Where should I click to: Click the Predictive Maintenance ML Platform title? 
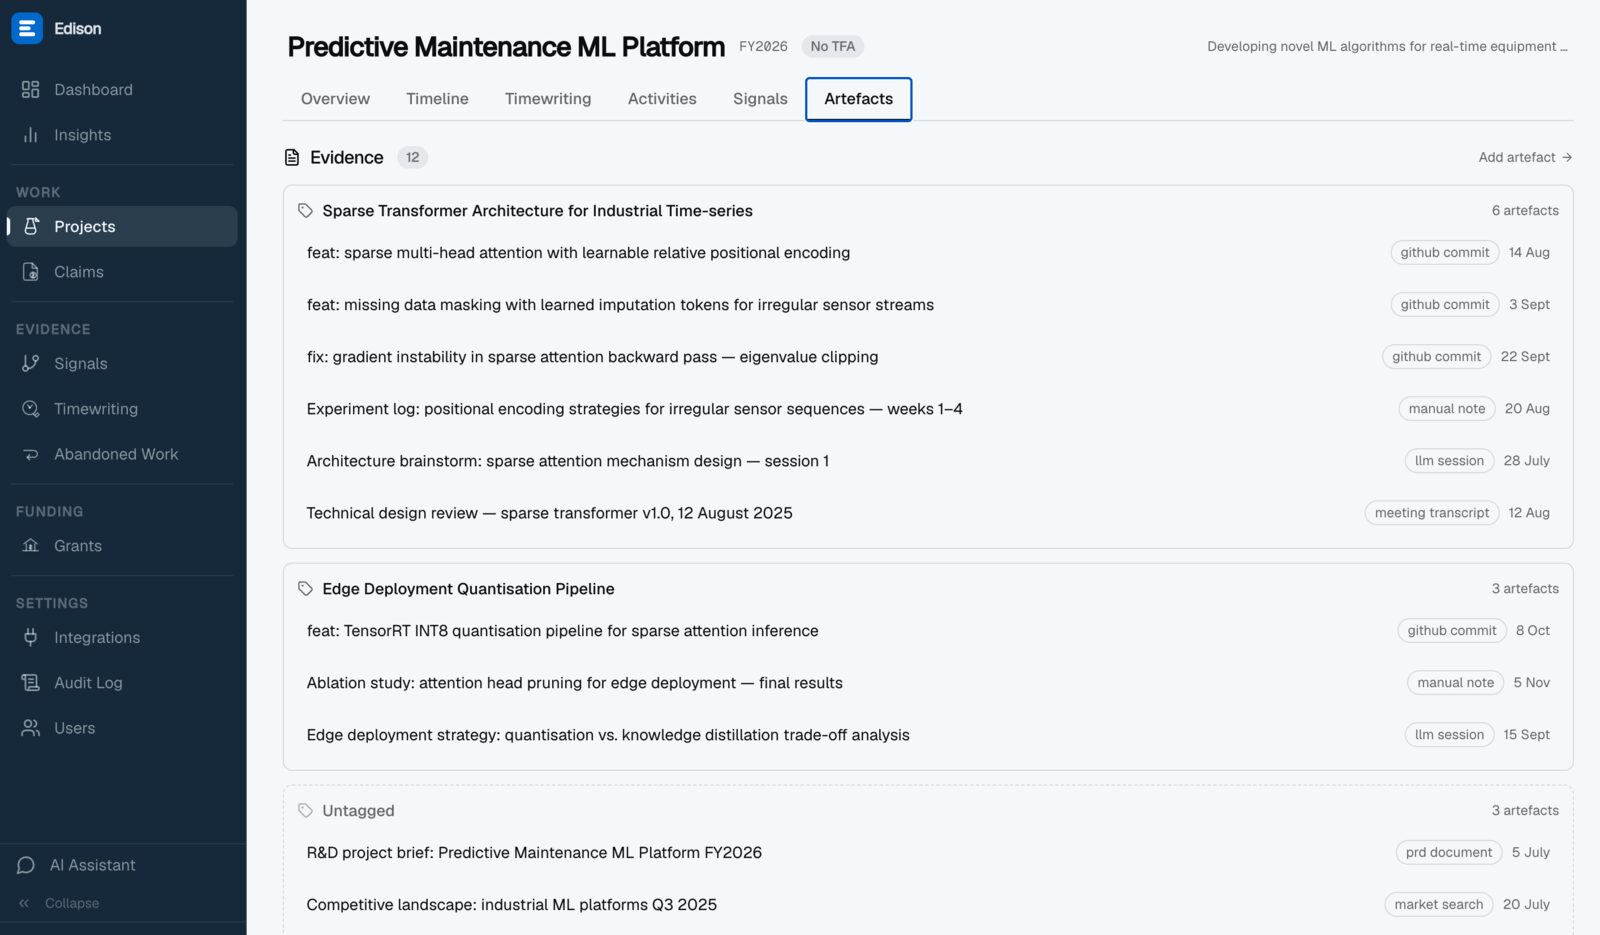506,47
